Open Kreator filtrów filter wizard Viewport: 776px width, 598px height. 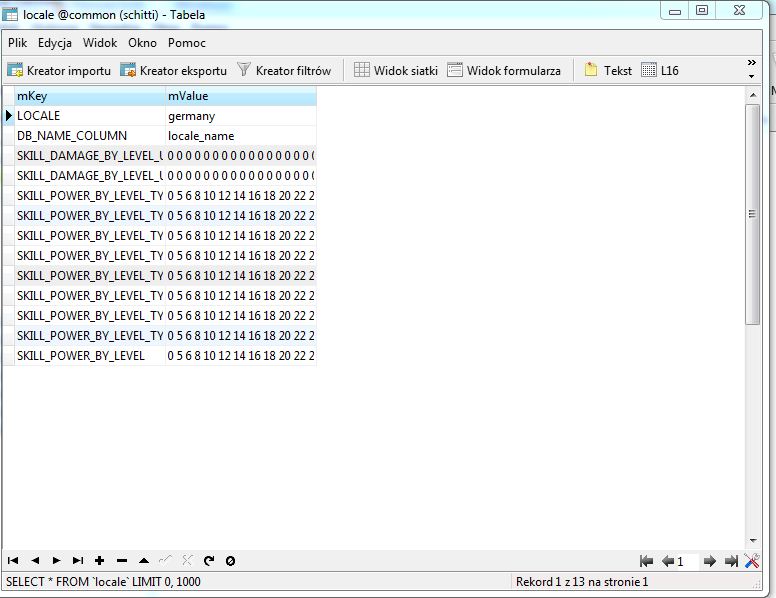coord(284,70)
